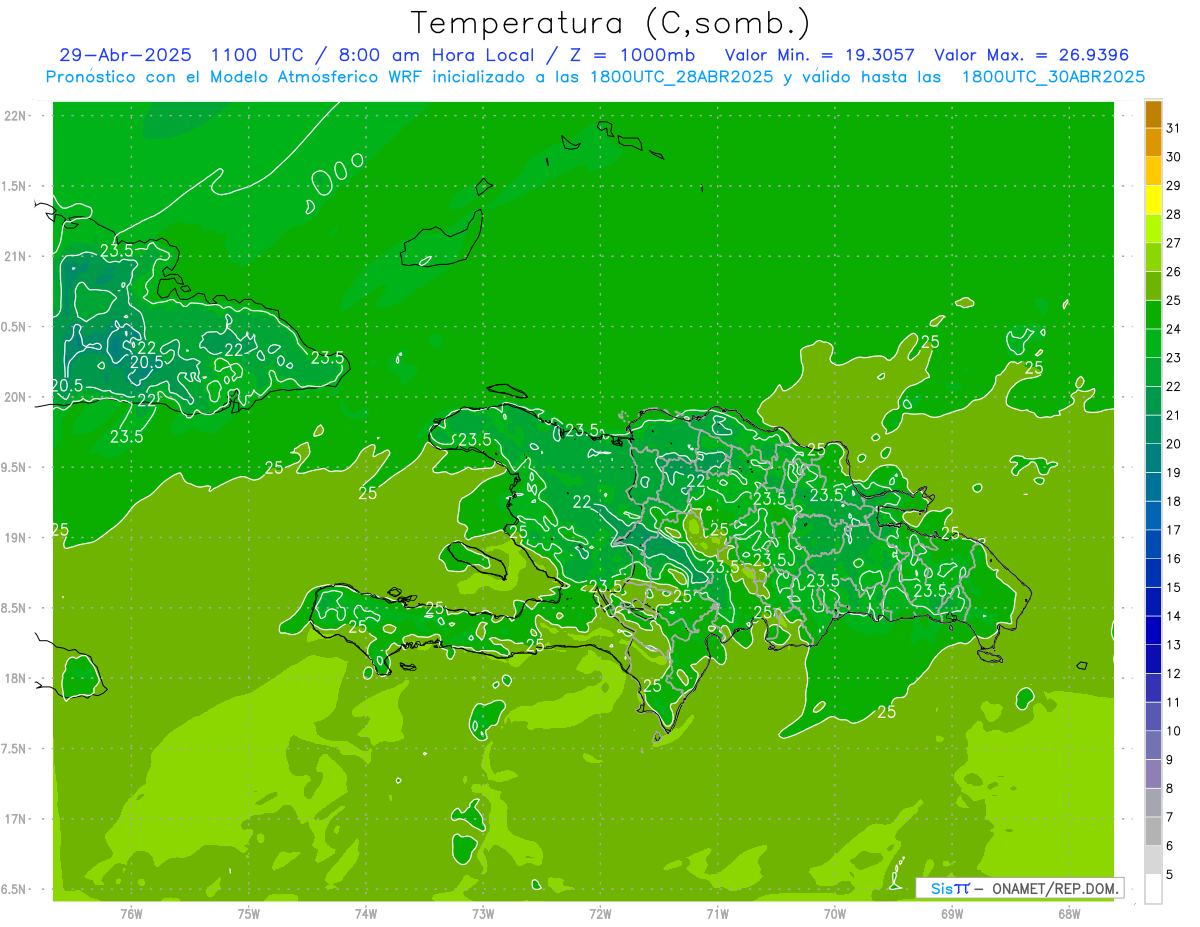
Task: Click the legend value '25'
Action: click(1173, 300)
